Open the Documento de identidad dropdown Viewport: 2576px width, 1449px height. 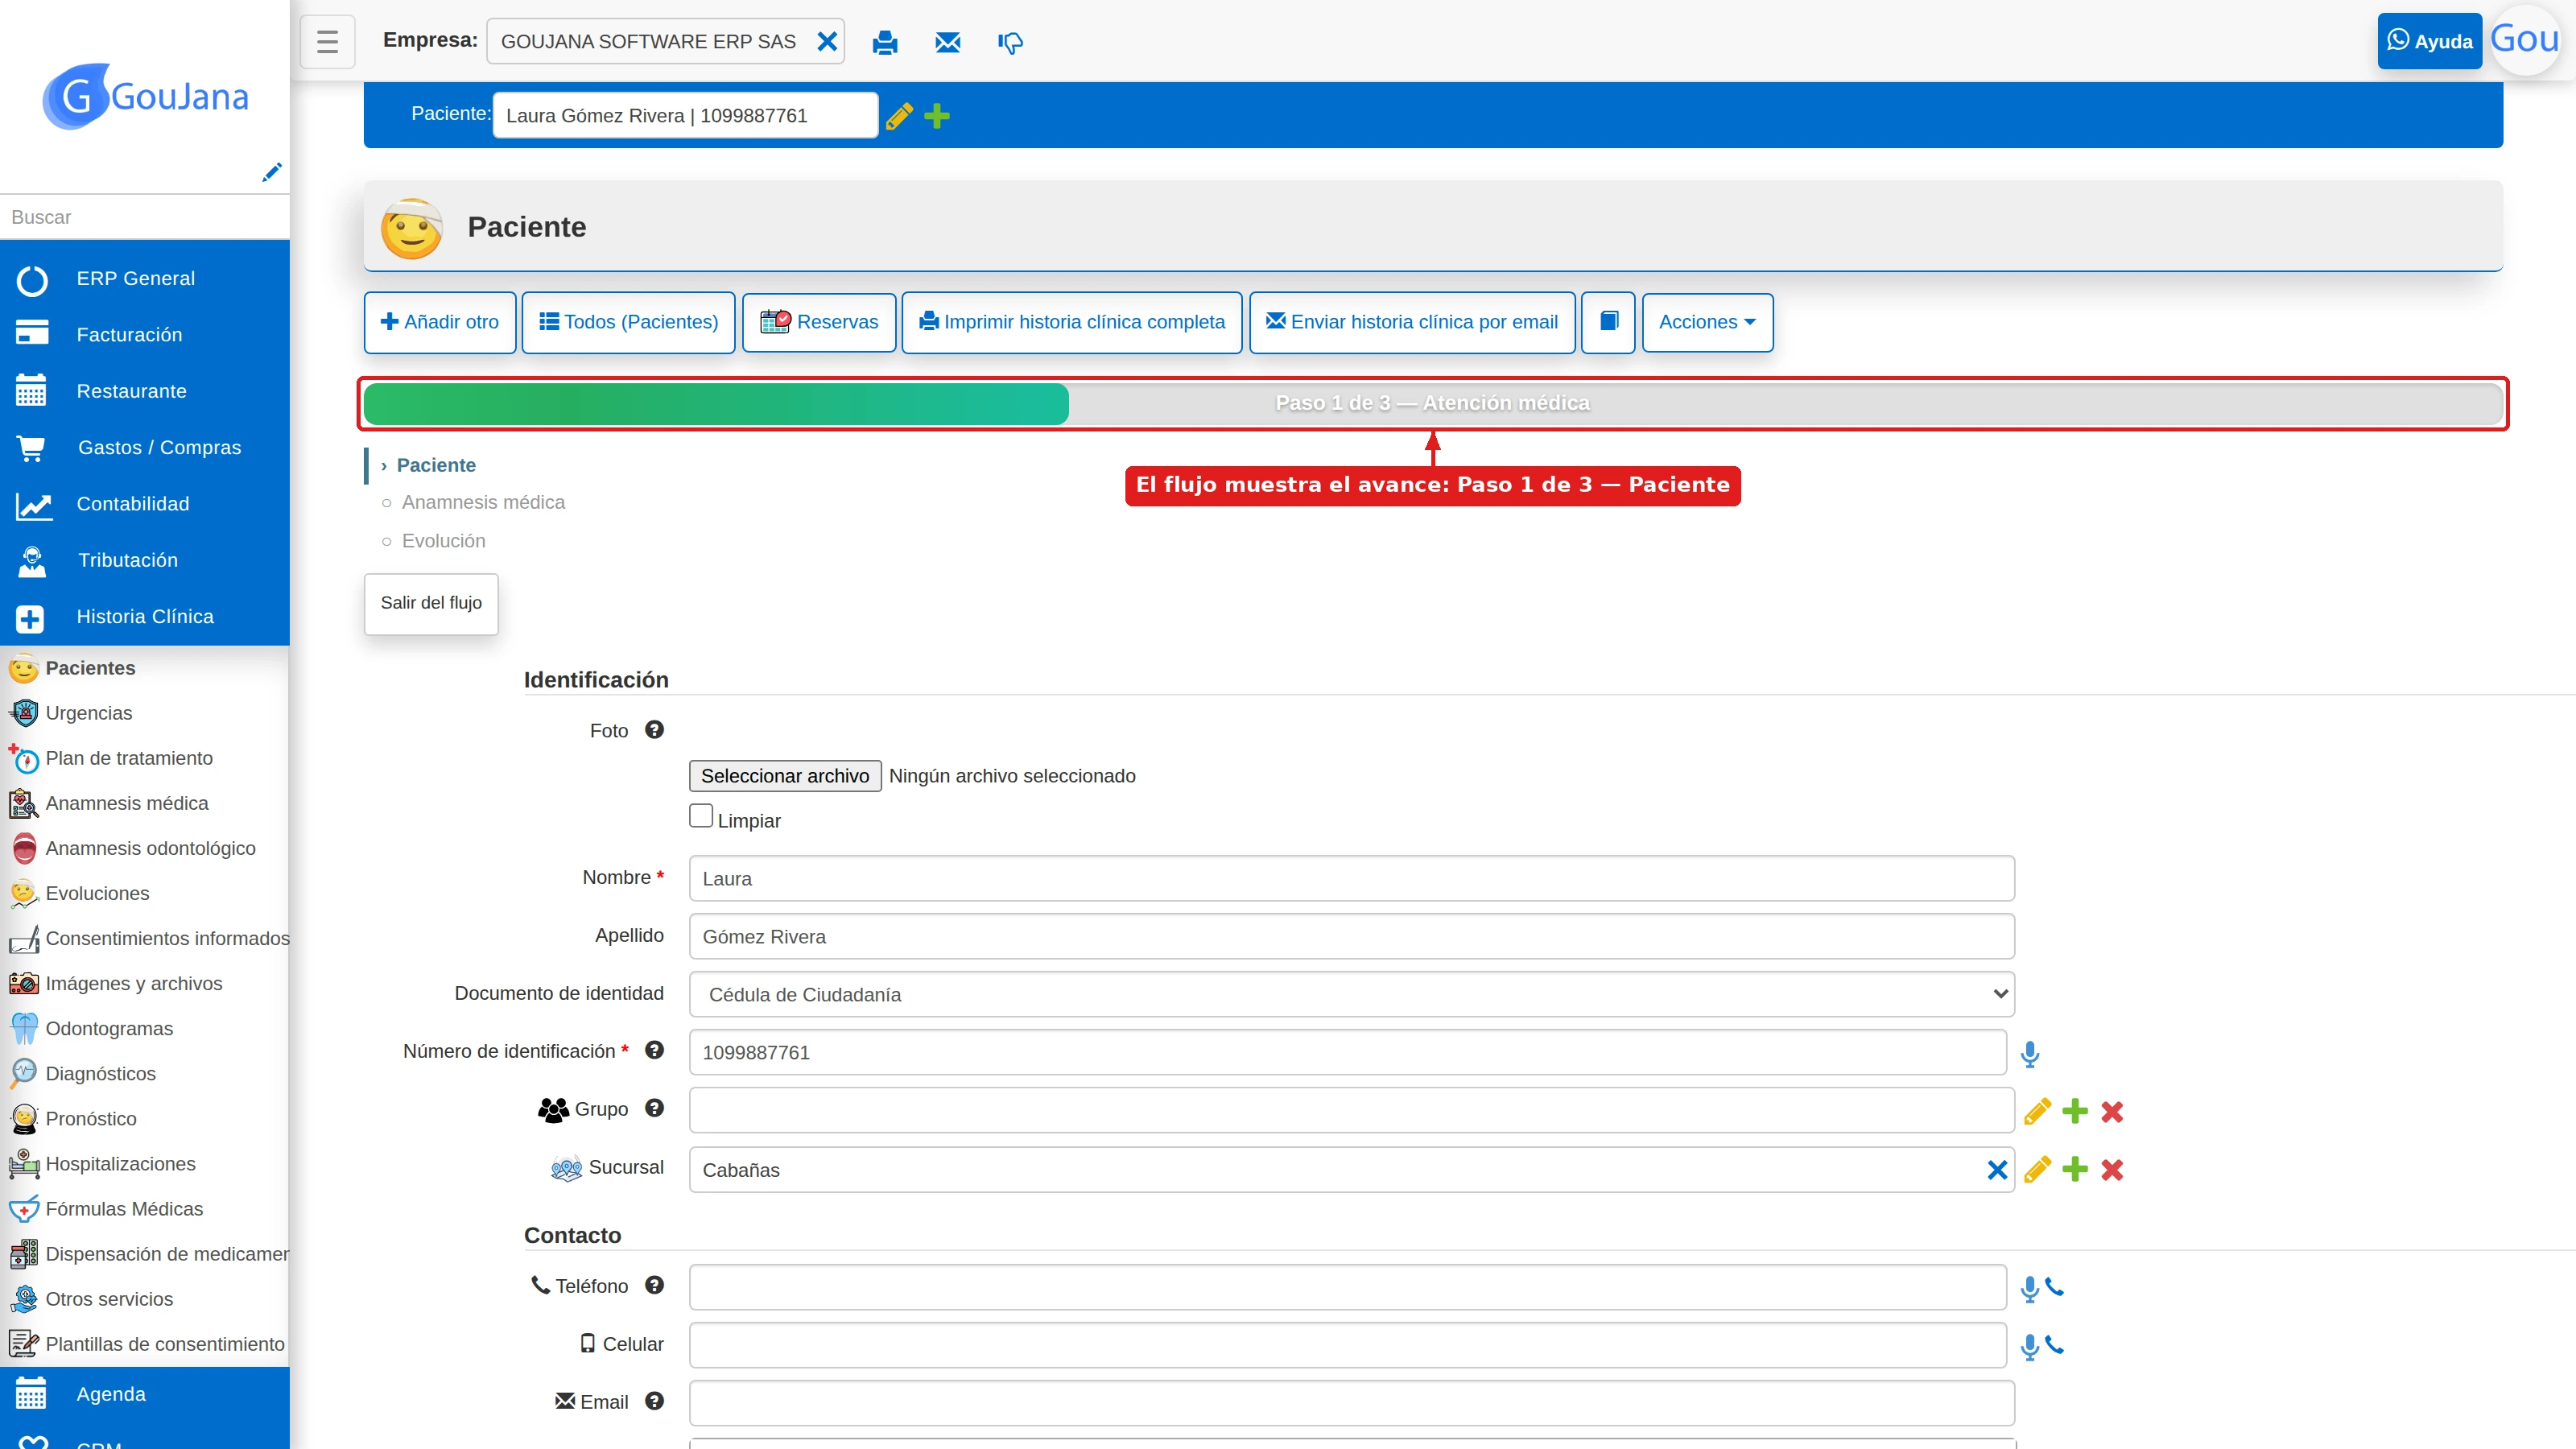[x=1351, y=994]
